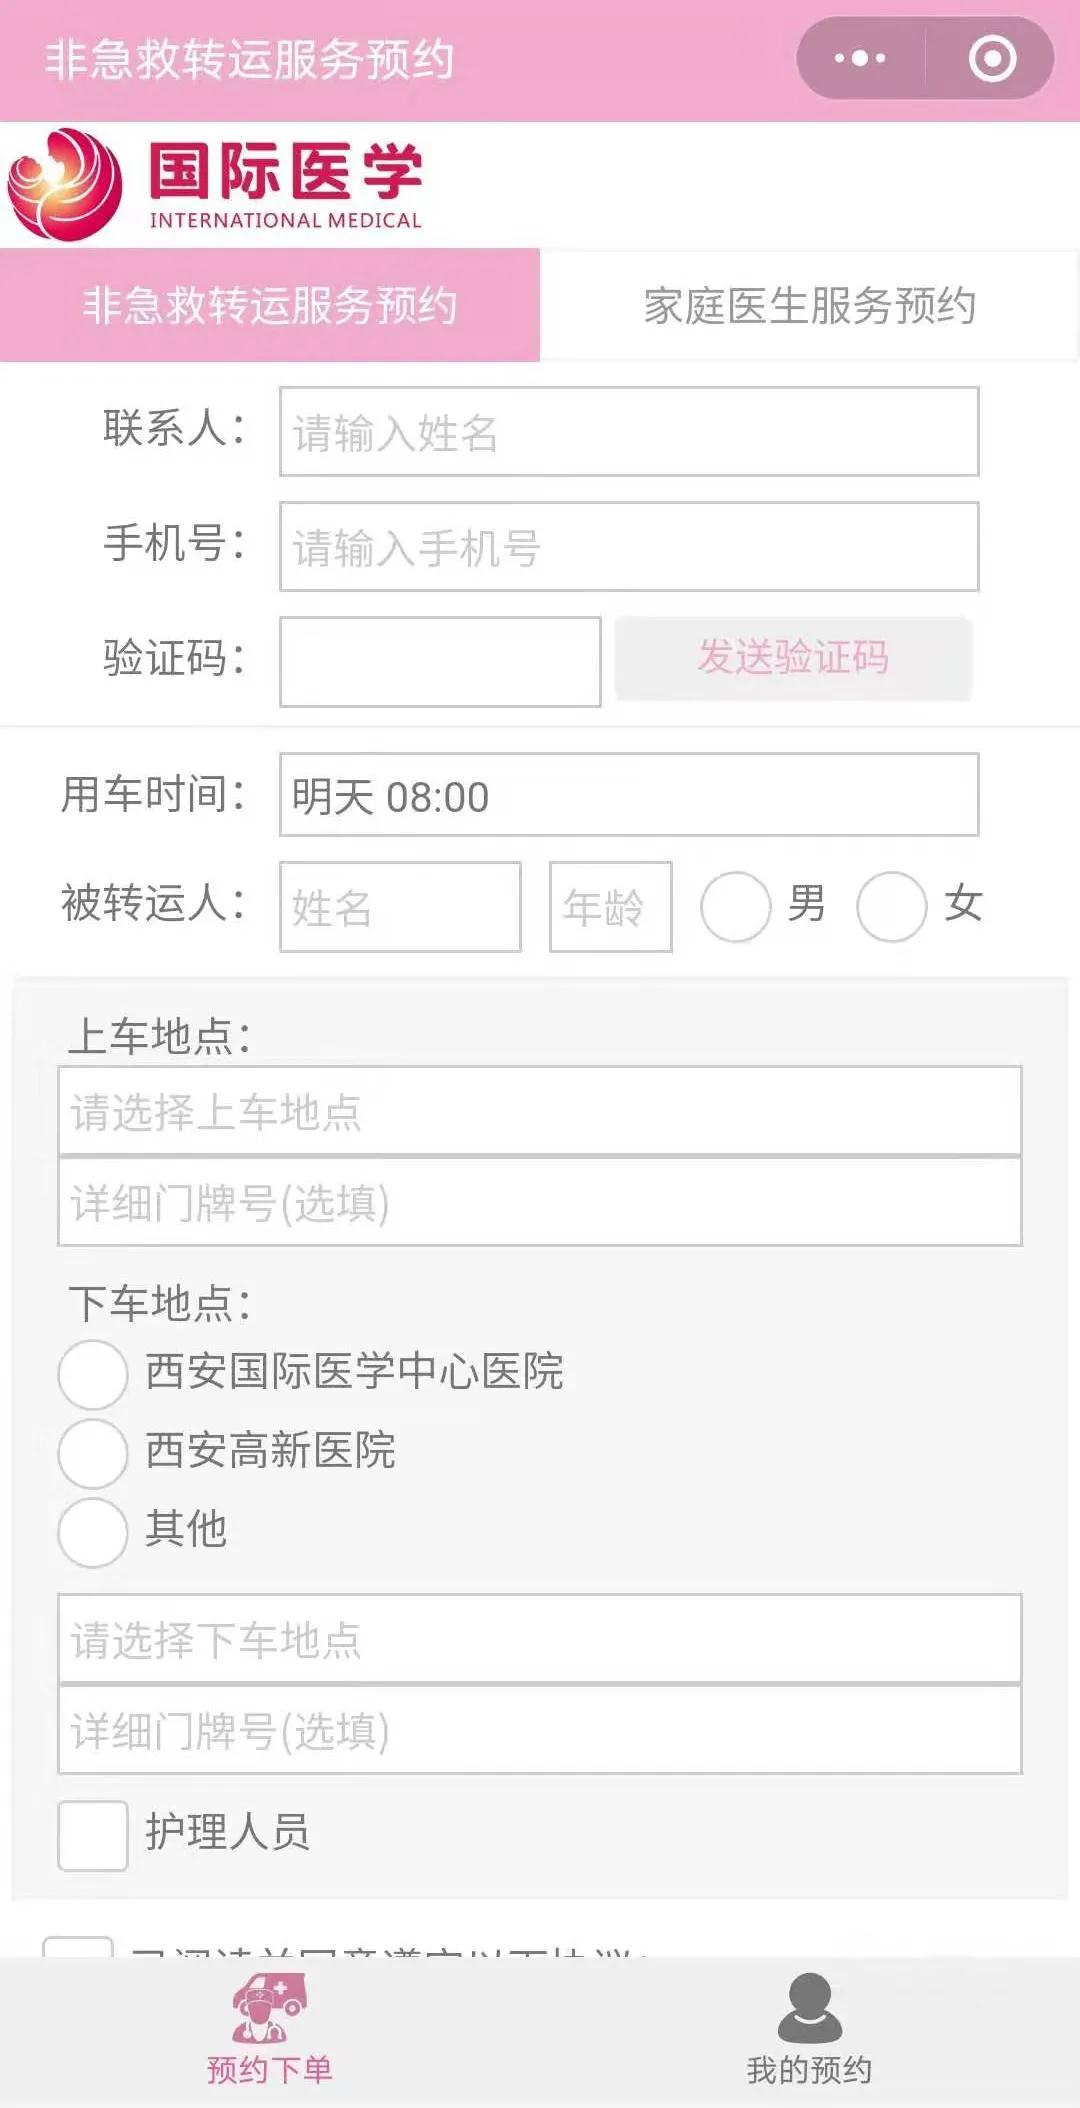Switch to 家庭医生服务预约 tab
This screenshot has width=1080, height=2108.
tap(809, 305)
